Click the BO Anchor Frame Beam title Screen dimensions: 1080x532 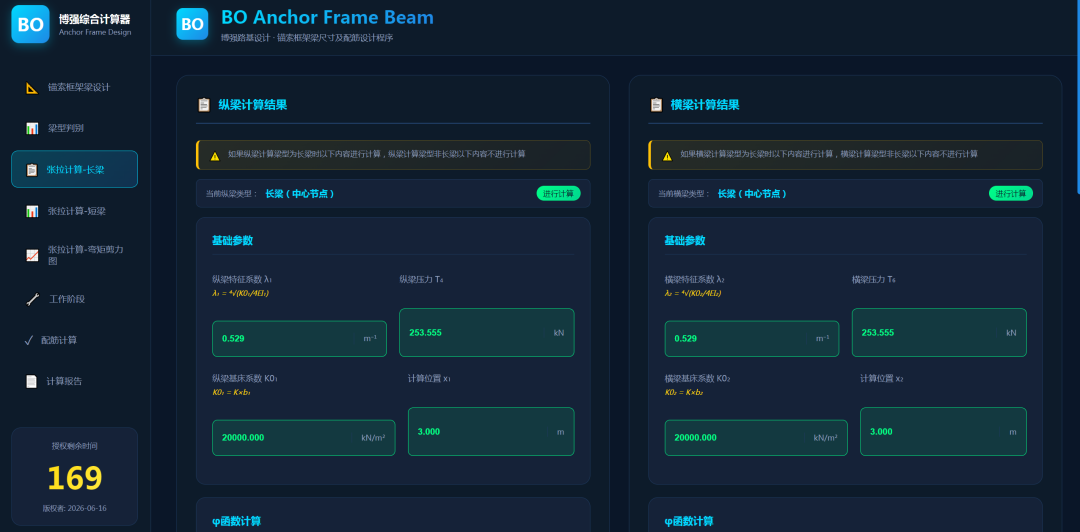tap(327, 17)
